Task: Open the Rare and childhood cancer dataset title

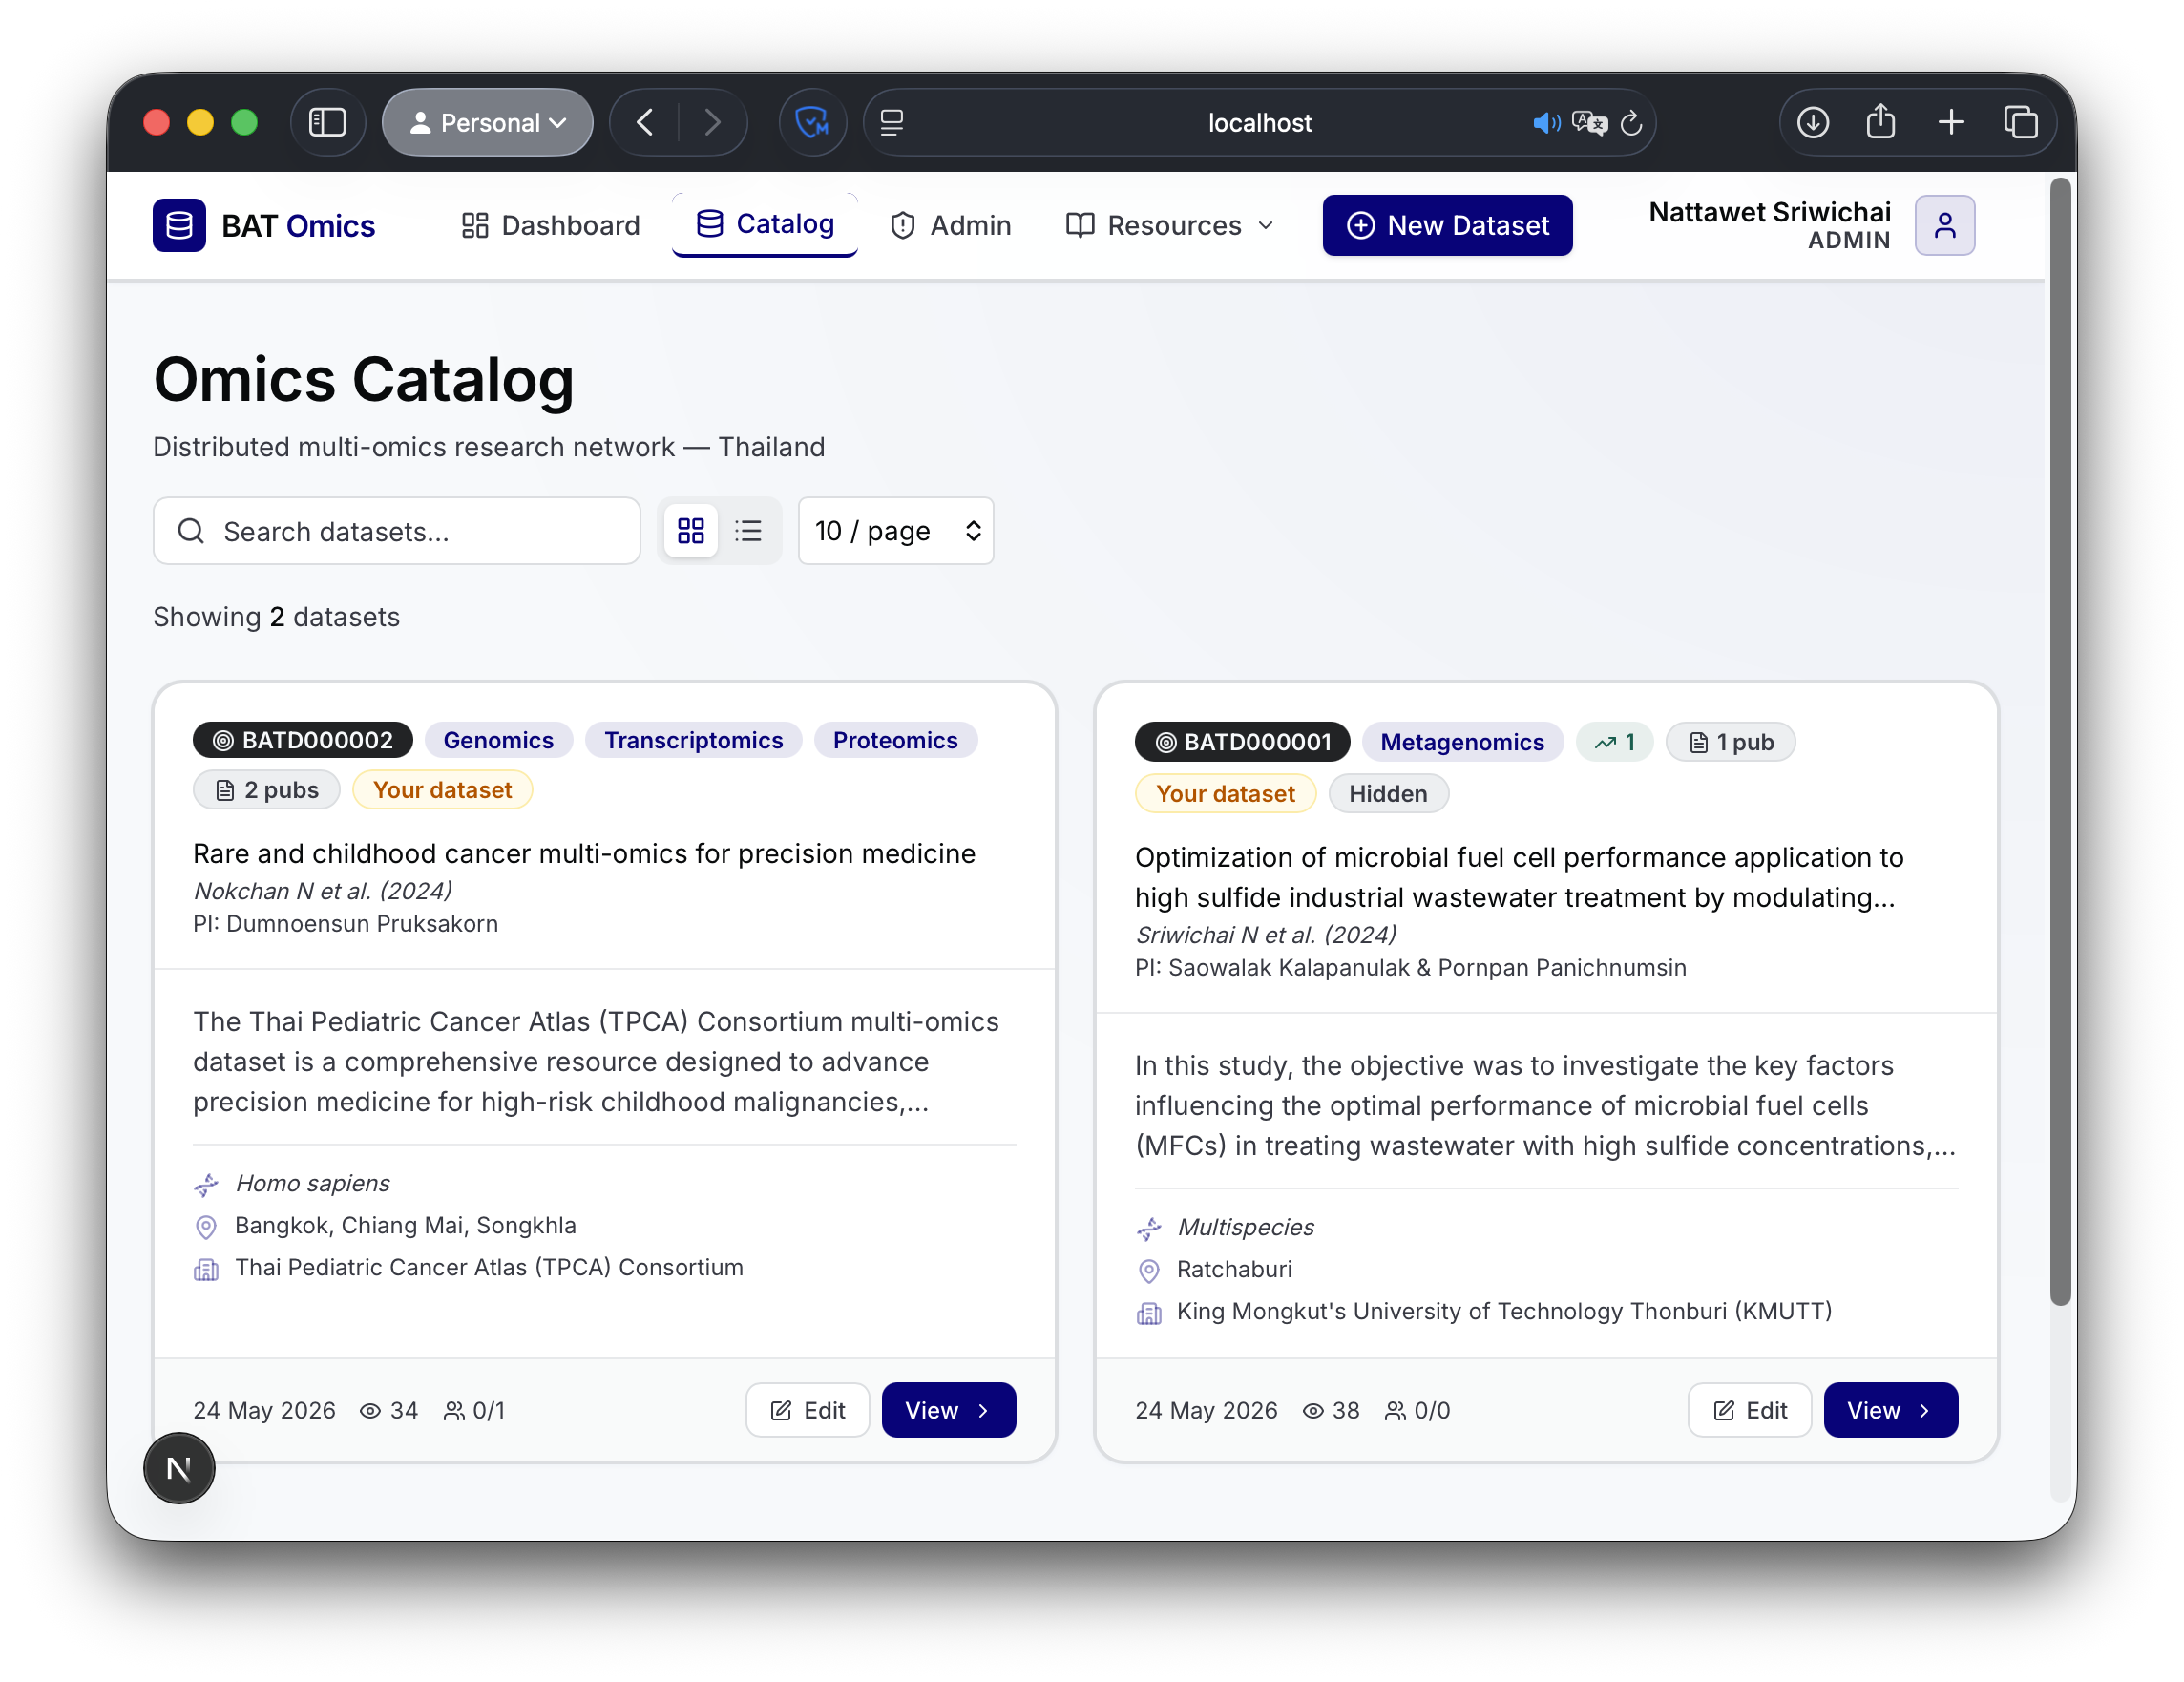Action: [x=584, y=853]
